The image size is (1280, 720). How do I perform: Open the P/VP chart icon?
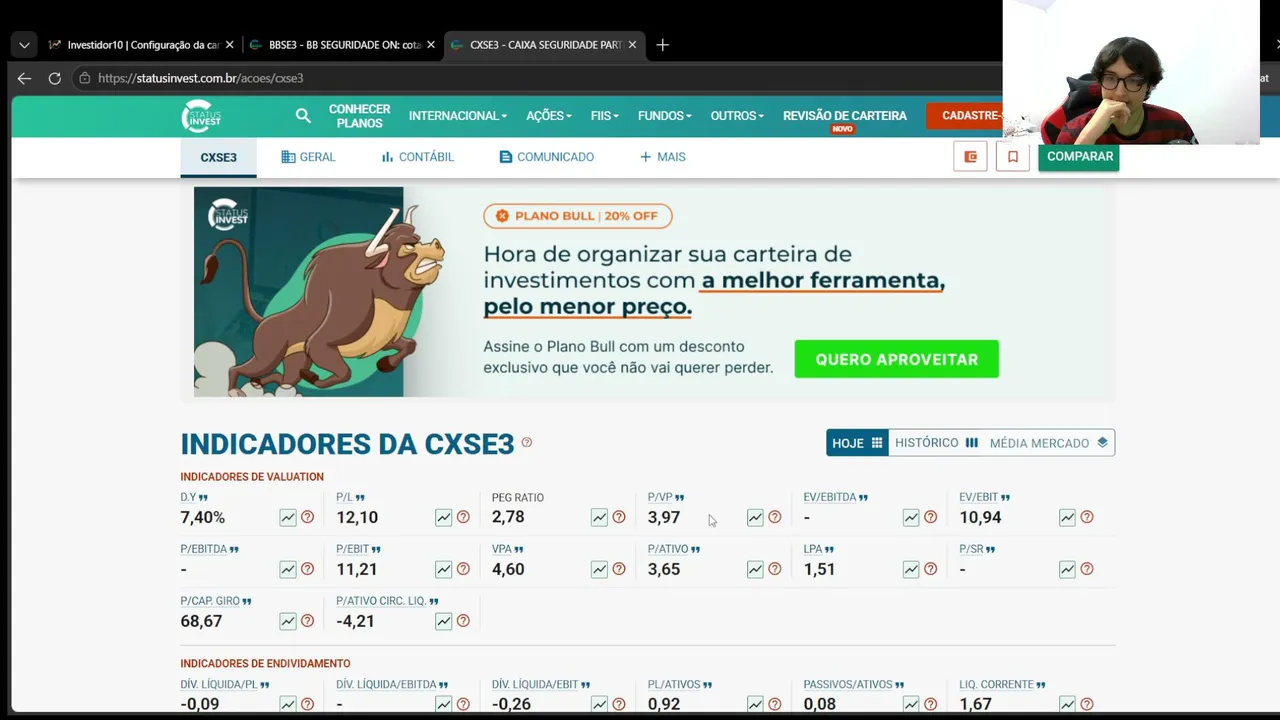point(755,517)
